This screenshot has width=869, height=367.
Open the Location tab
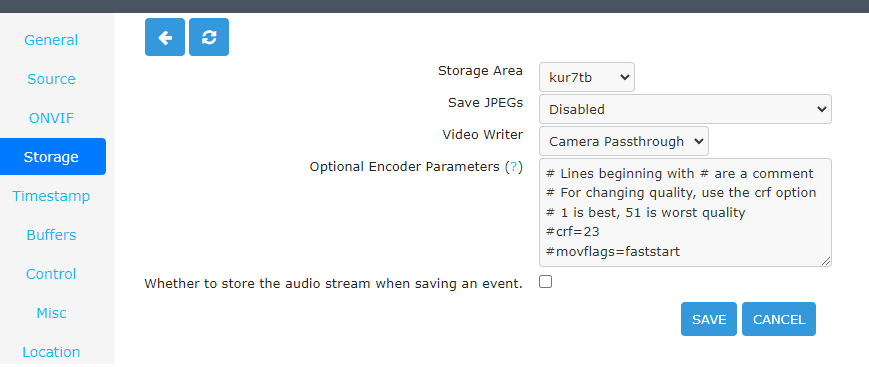coord(51,352)
